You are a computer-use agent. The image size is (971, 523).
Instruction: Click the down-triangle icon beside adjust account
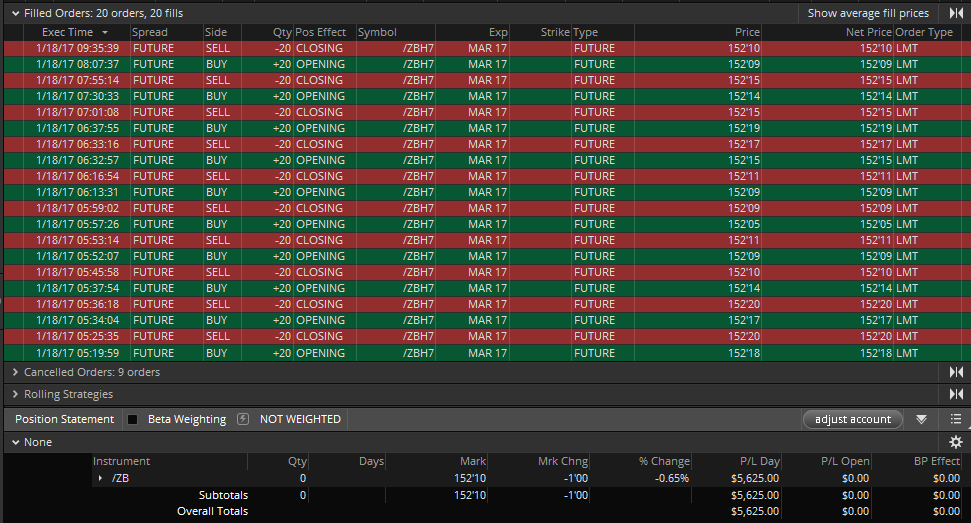[x=921, y=419]
